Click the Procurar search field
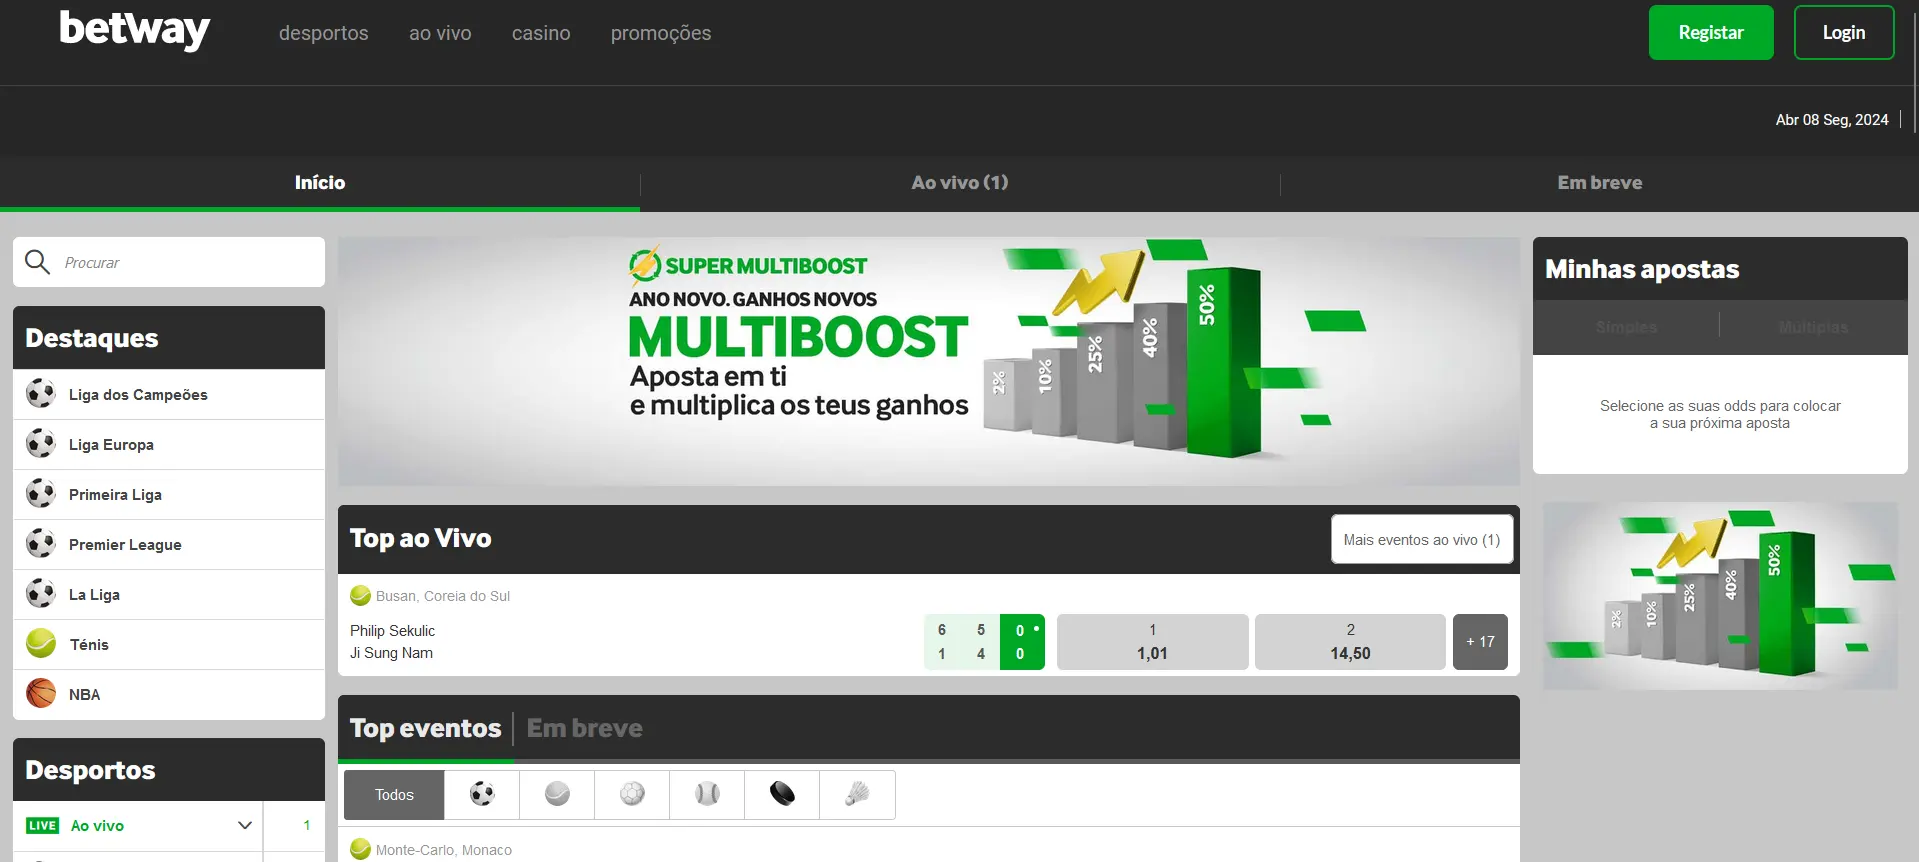Image resolution: width=1919 pixels, height=862 pixels. tap(169, 262)
